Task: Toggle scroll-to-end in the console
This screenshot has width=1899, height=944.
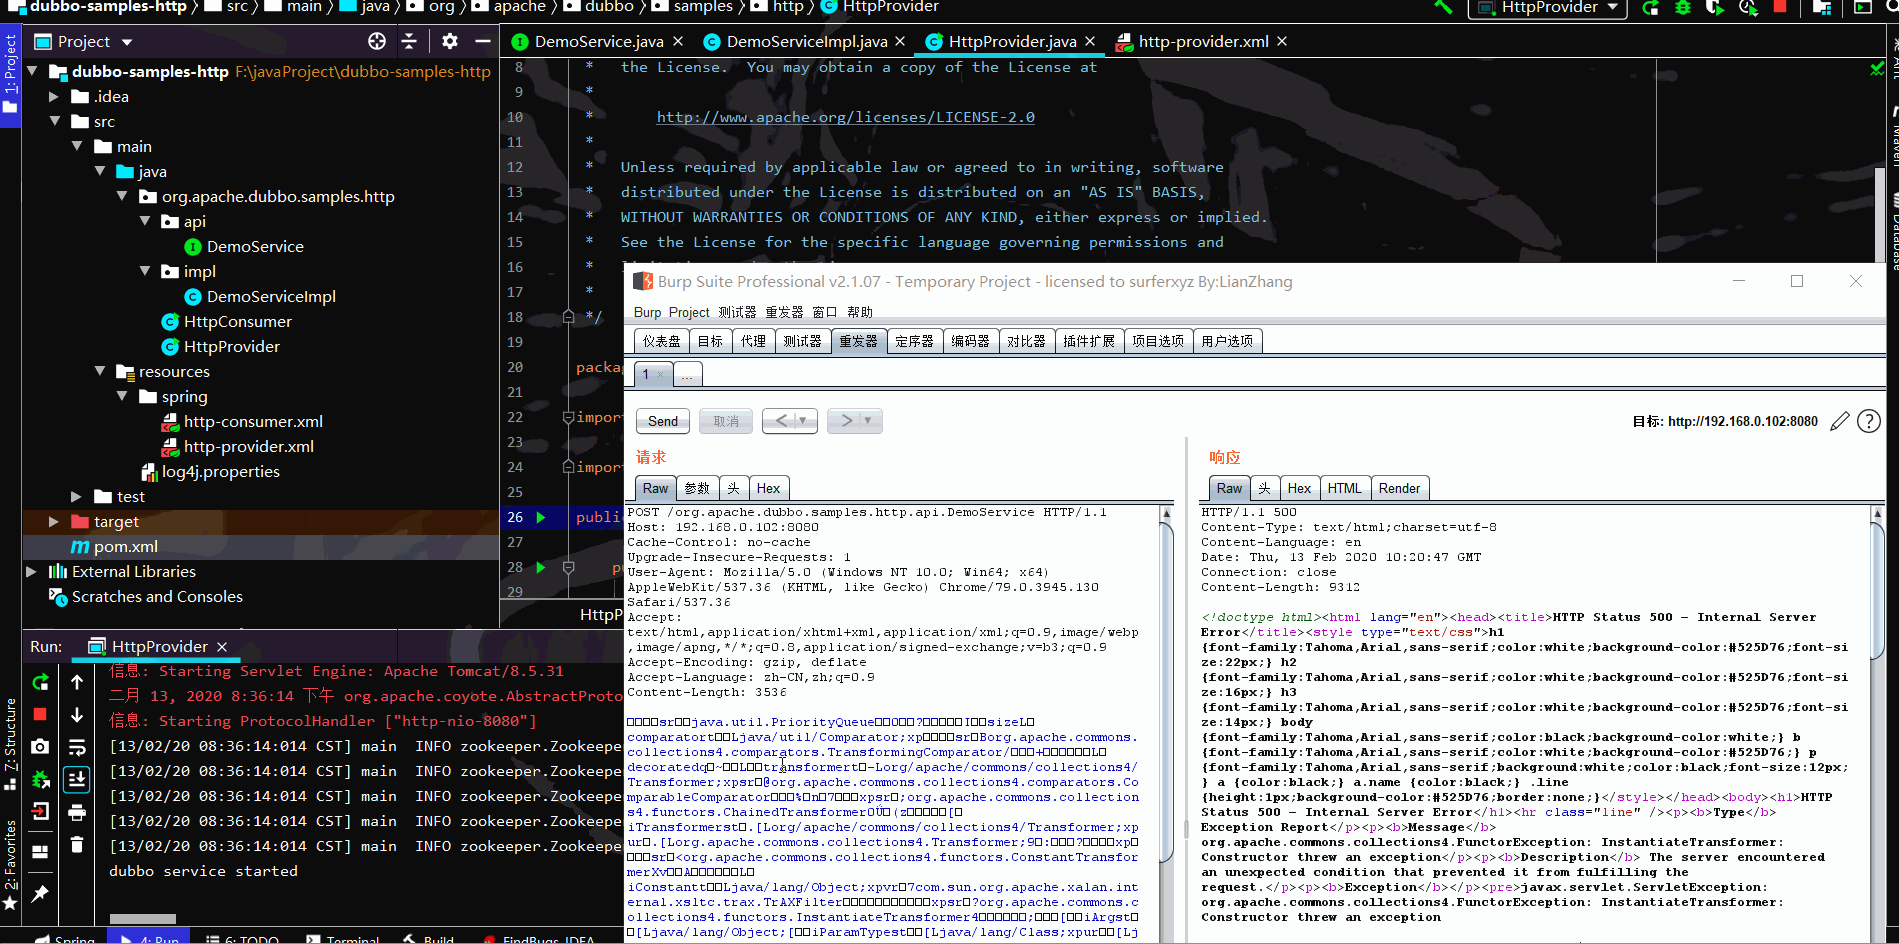Action: [x=77, y=780]
